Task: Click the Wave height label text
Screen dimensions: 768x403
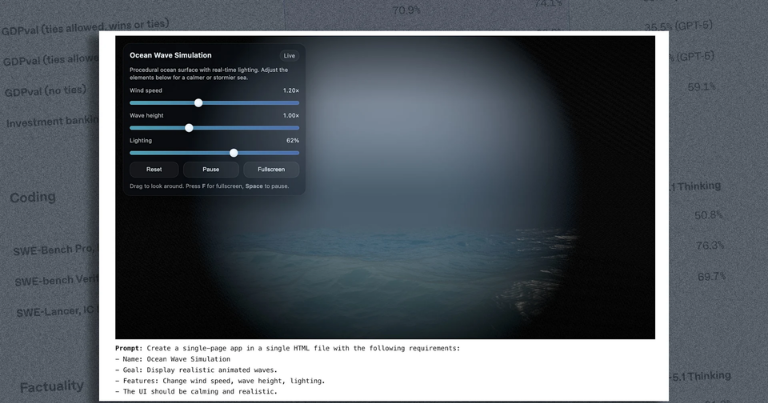Action: (147, 116)
